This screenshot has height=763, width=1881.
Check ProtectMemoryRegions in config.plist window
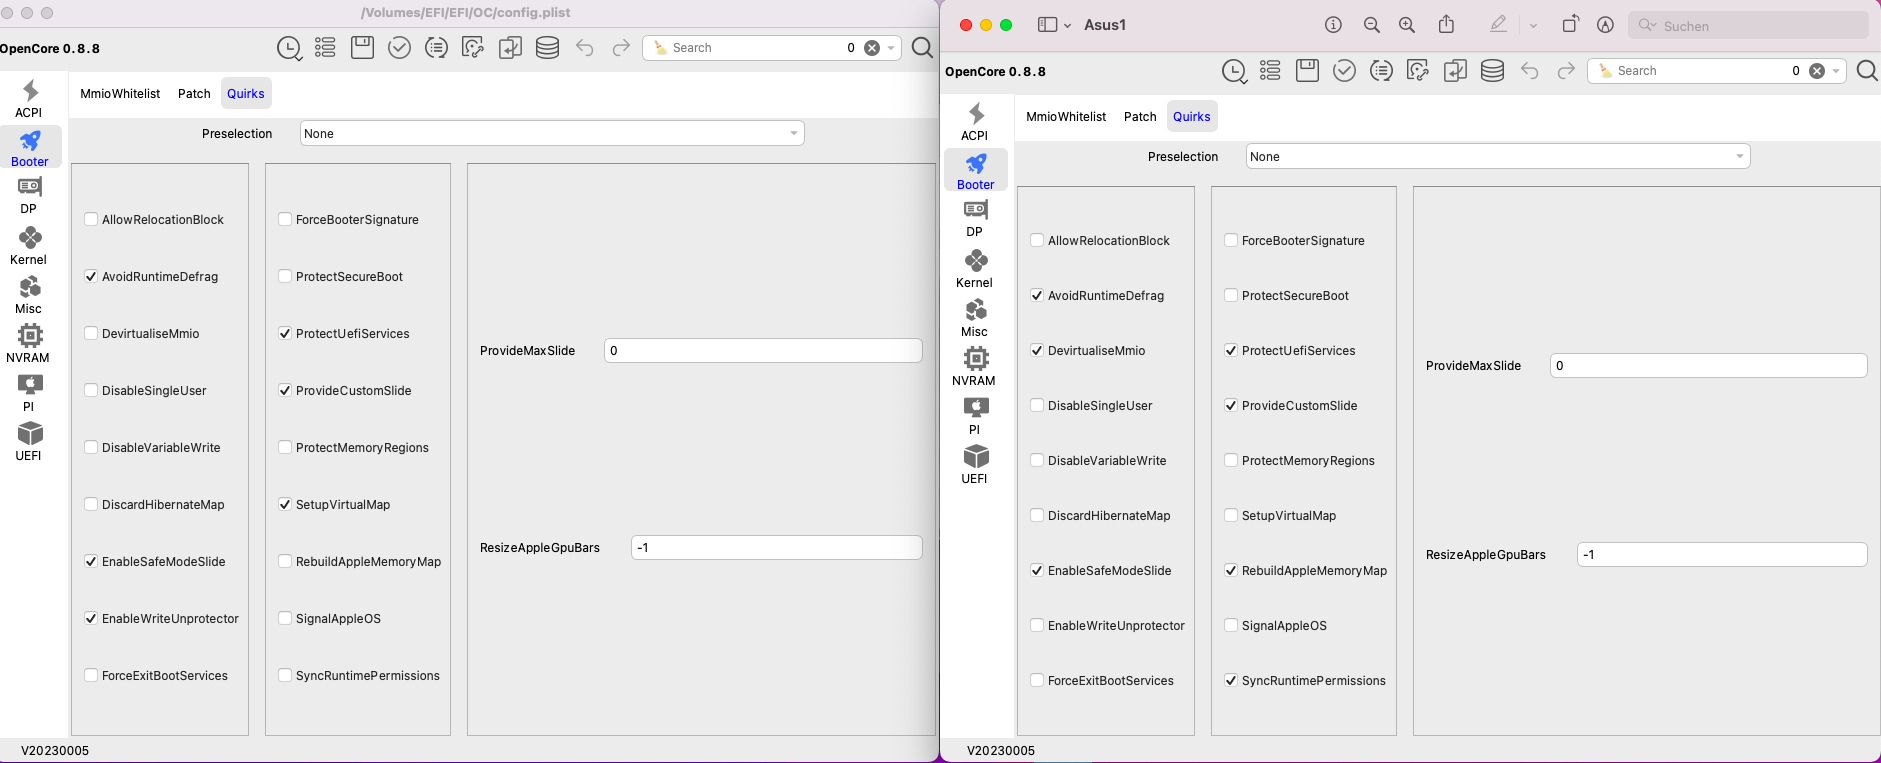(x=285, y=448)
